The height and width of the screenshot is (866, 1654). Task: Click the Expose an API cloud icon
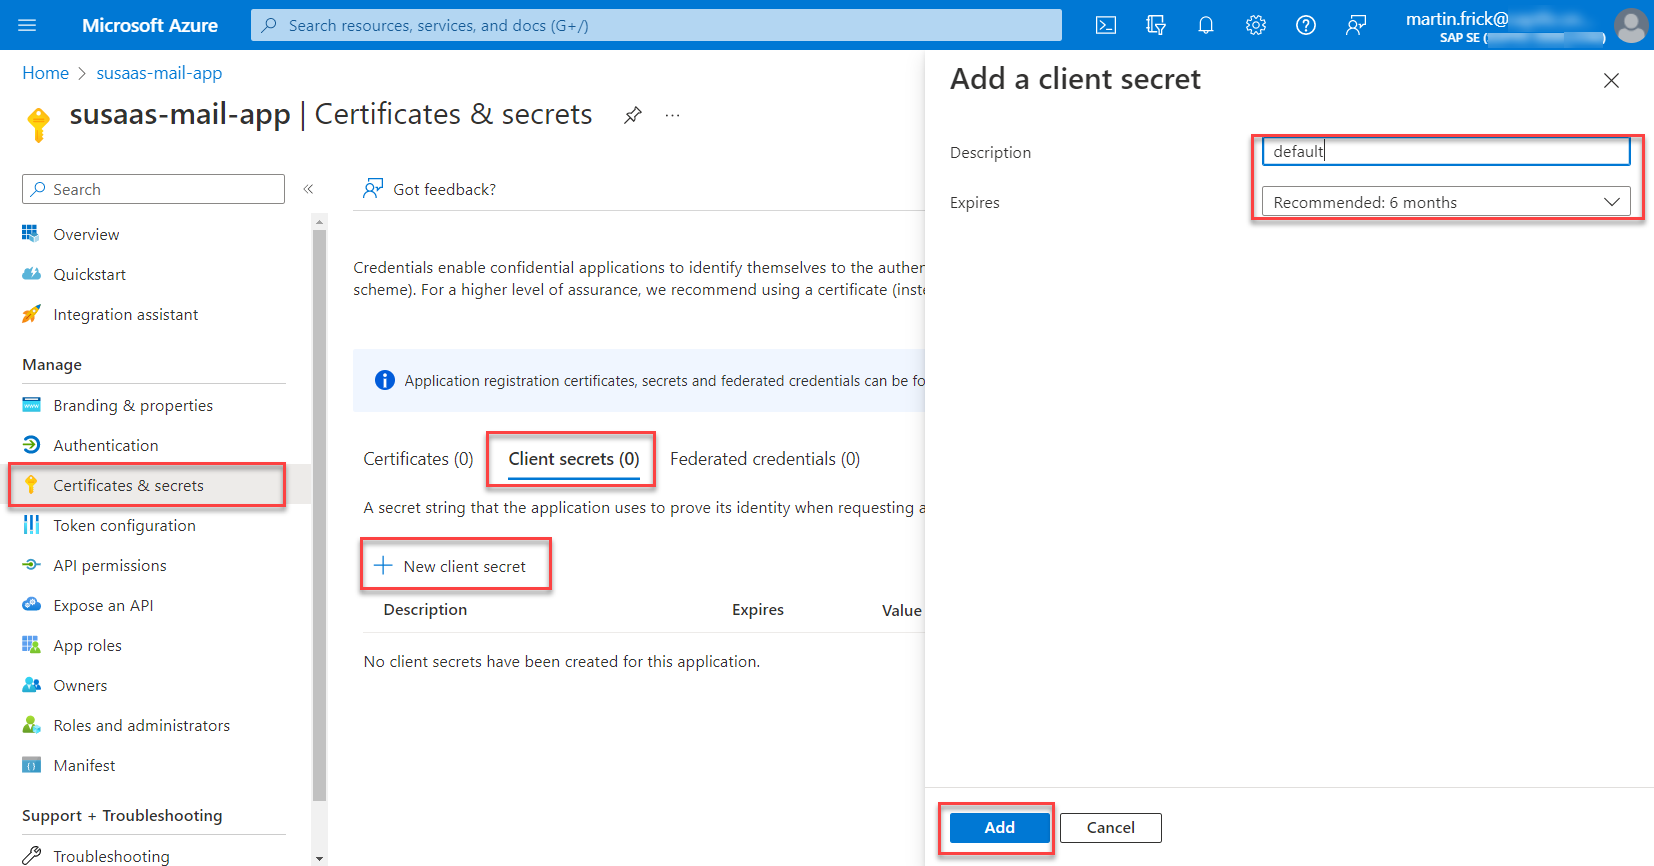pyautogui.click(x=31, y=605)
